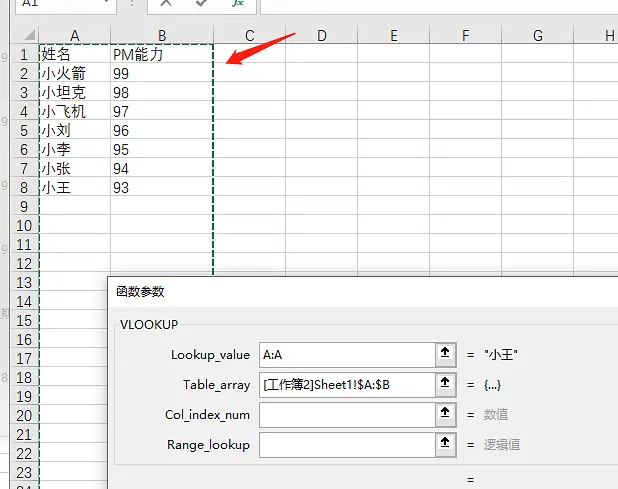Select row 5 header
This screenshot has height=489, width=618.
pyautogui.click(x=24, y=130)
